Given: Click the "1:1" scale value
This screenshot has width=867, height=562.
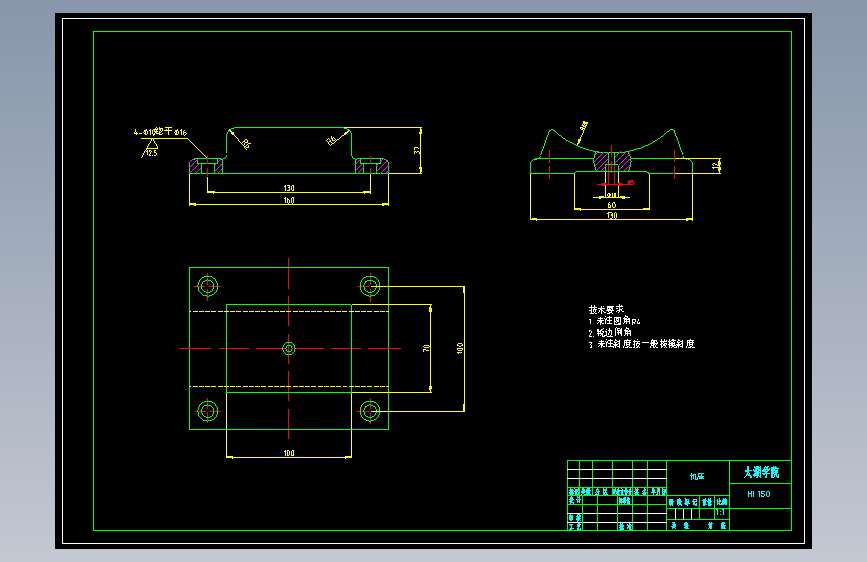Looking at the screenshot, I should click(720, 513).
